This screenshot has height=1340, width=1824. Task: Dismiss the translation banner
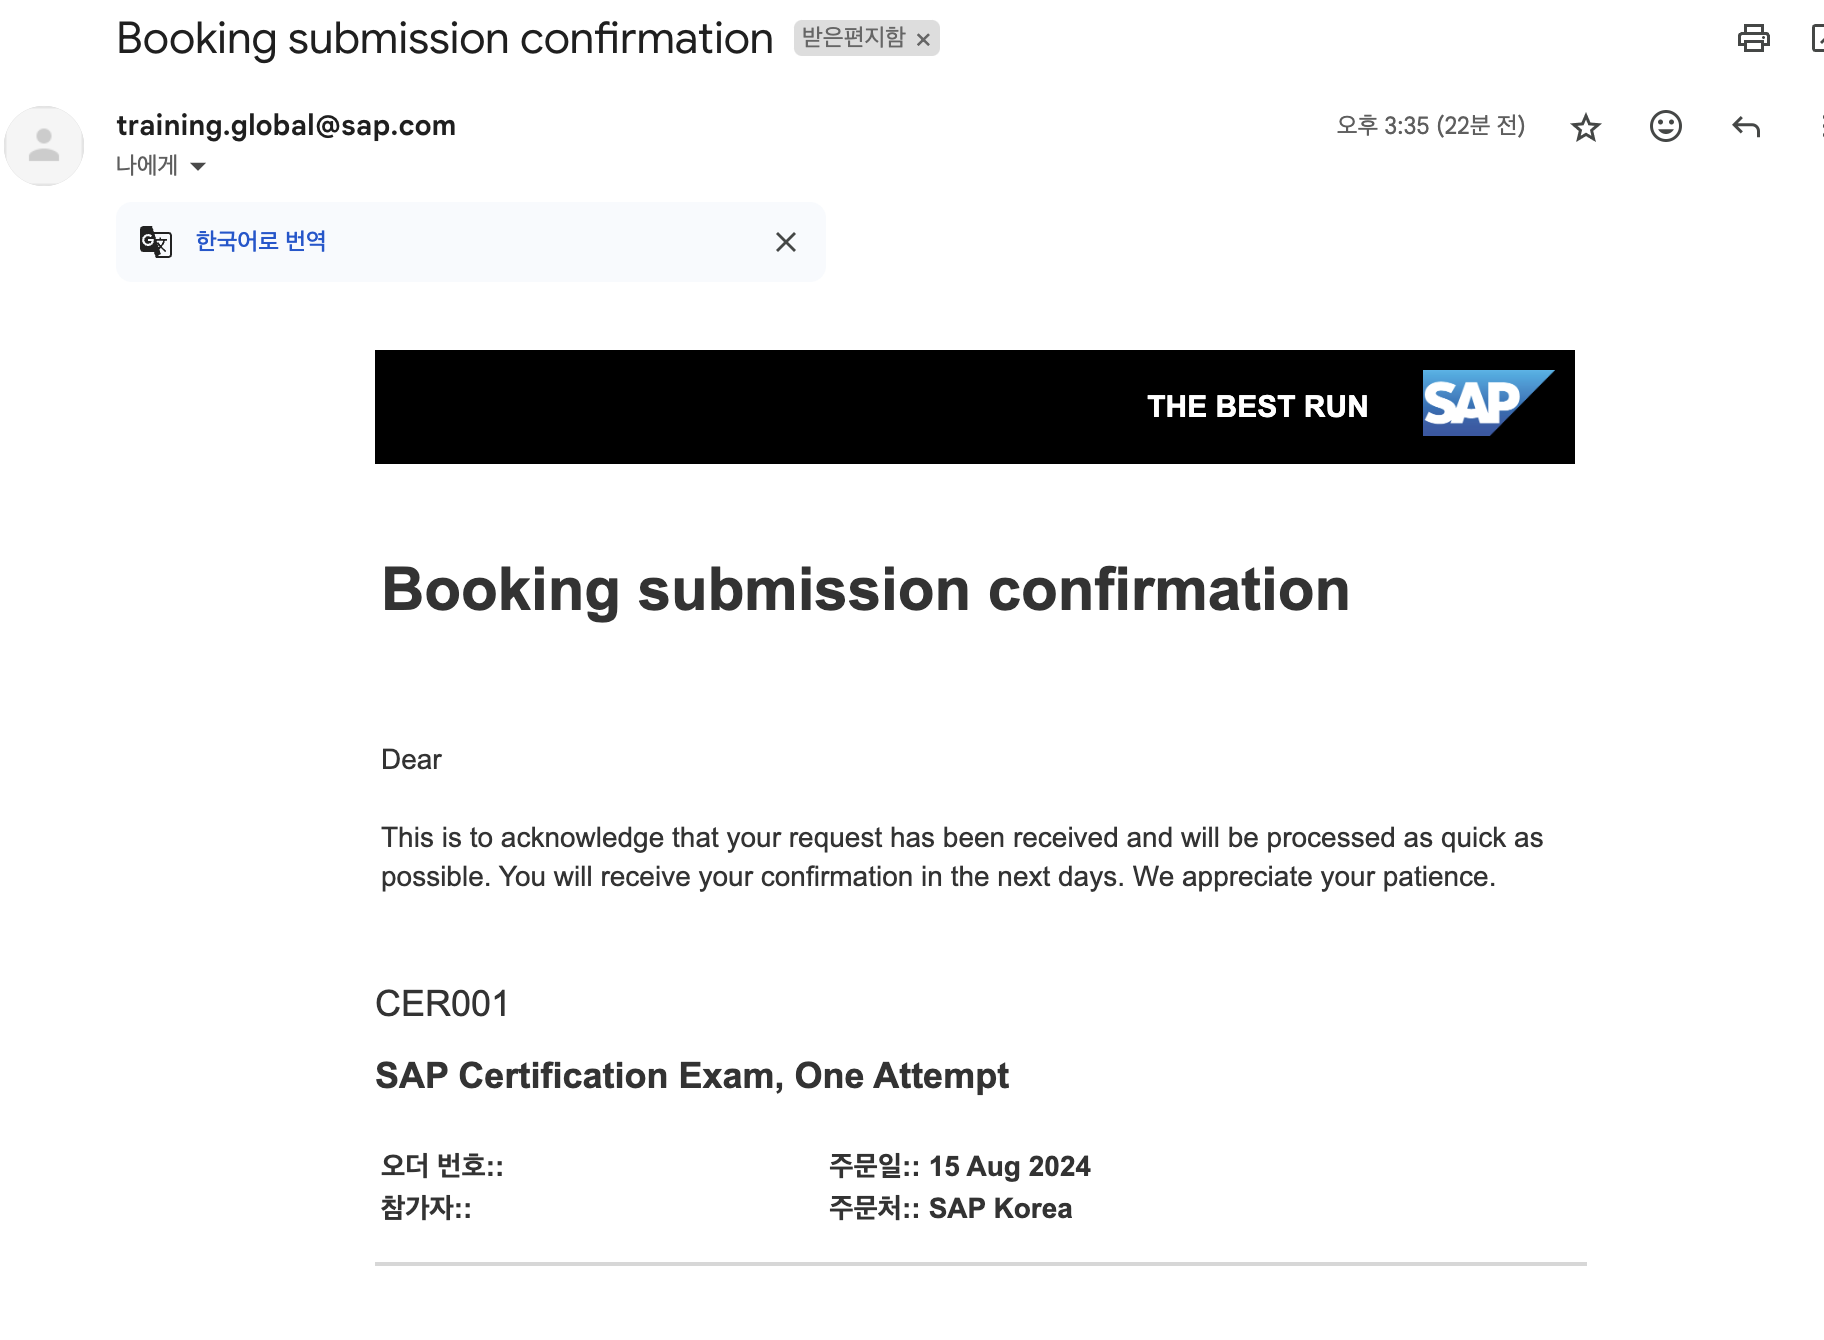[x=786, y=242]
